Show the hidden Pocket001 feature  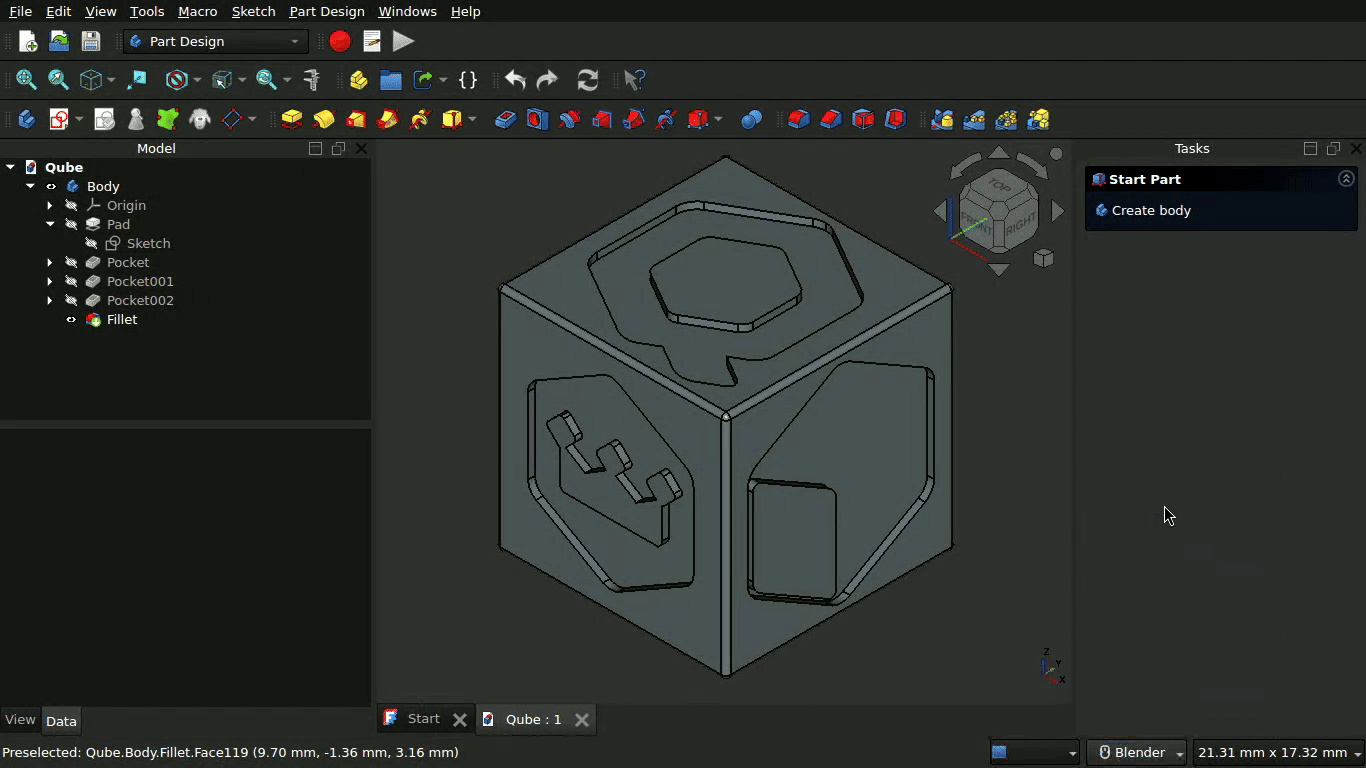click(x=71, y=282)
